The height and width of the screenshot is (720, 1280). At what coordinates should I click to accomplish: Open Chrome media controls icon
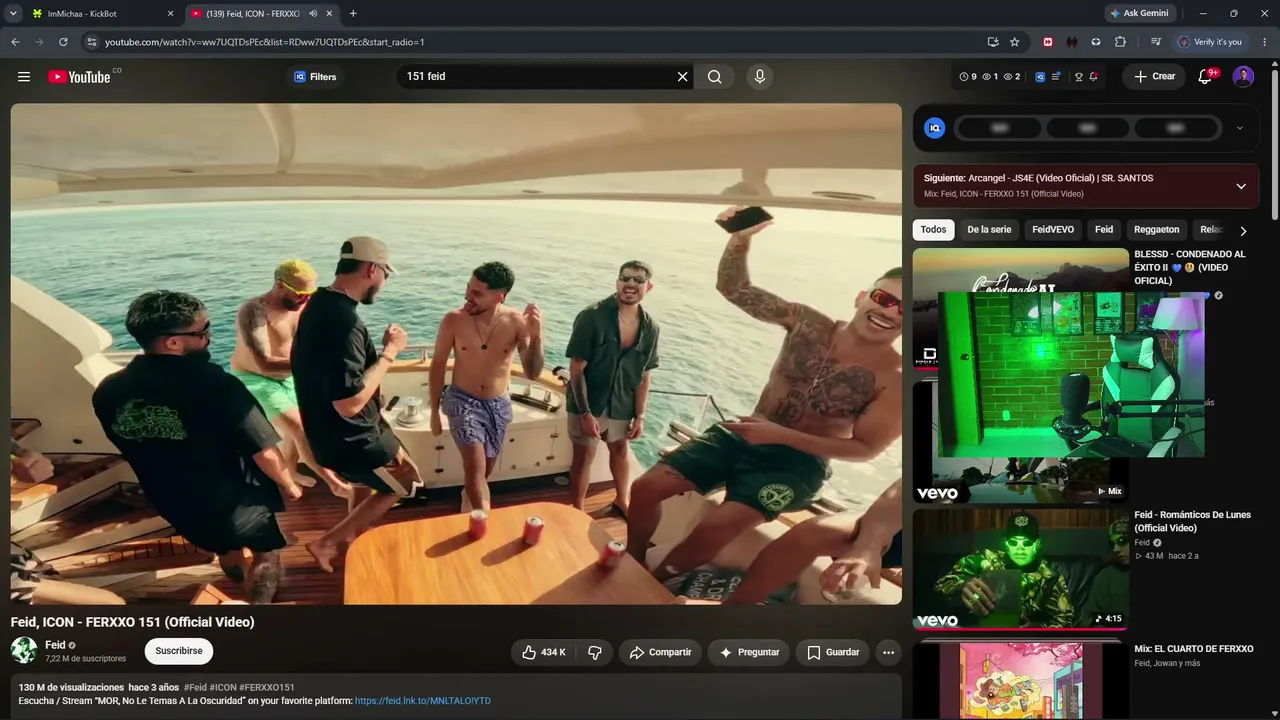pyautogui.click(x=1156, y=42)
